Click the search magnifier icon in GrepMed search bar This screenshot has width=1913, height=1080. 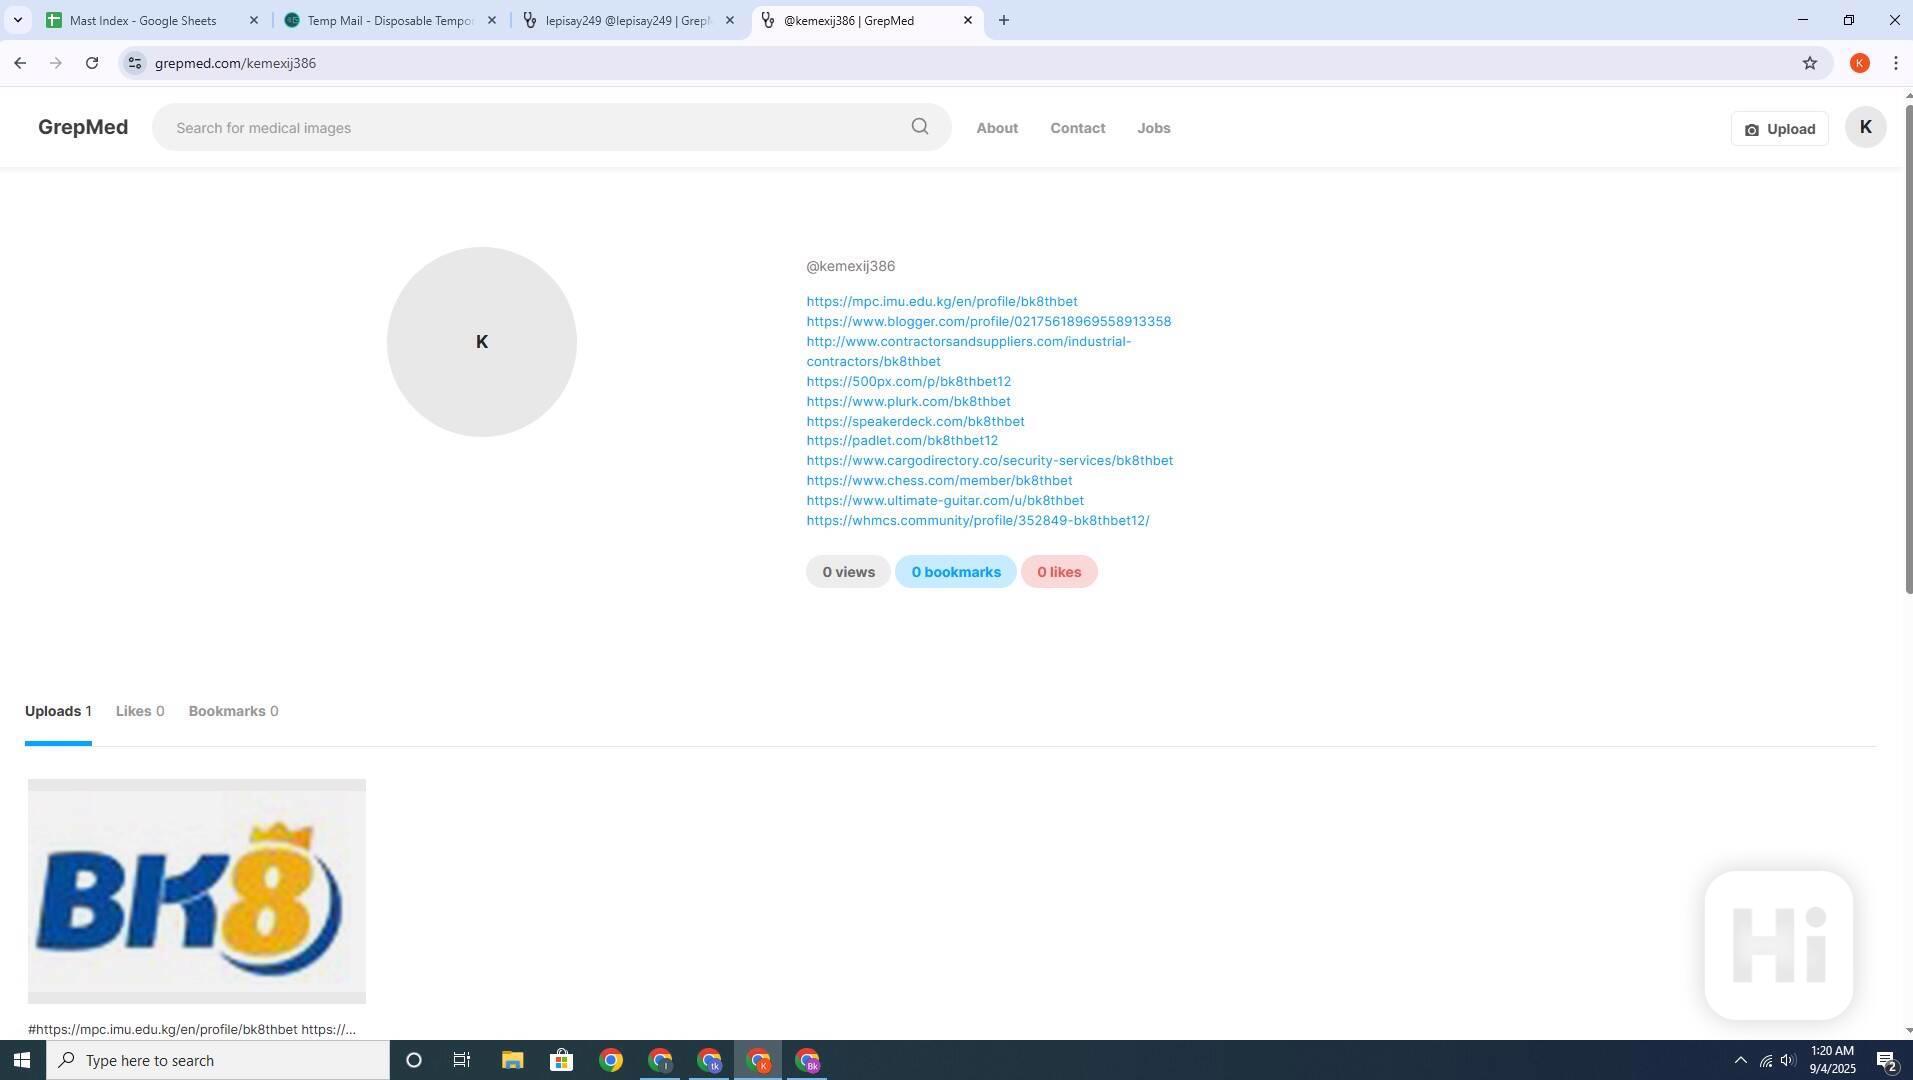919,127
